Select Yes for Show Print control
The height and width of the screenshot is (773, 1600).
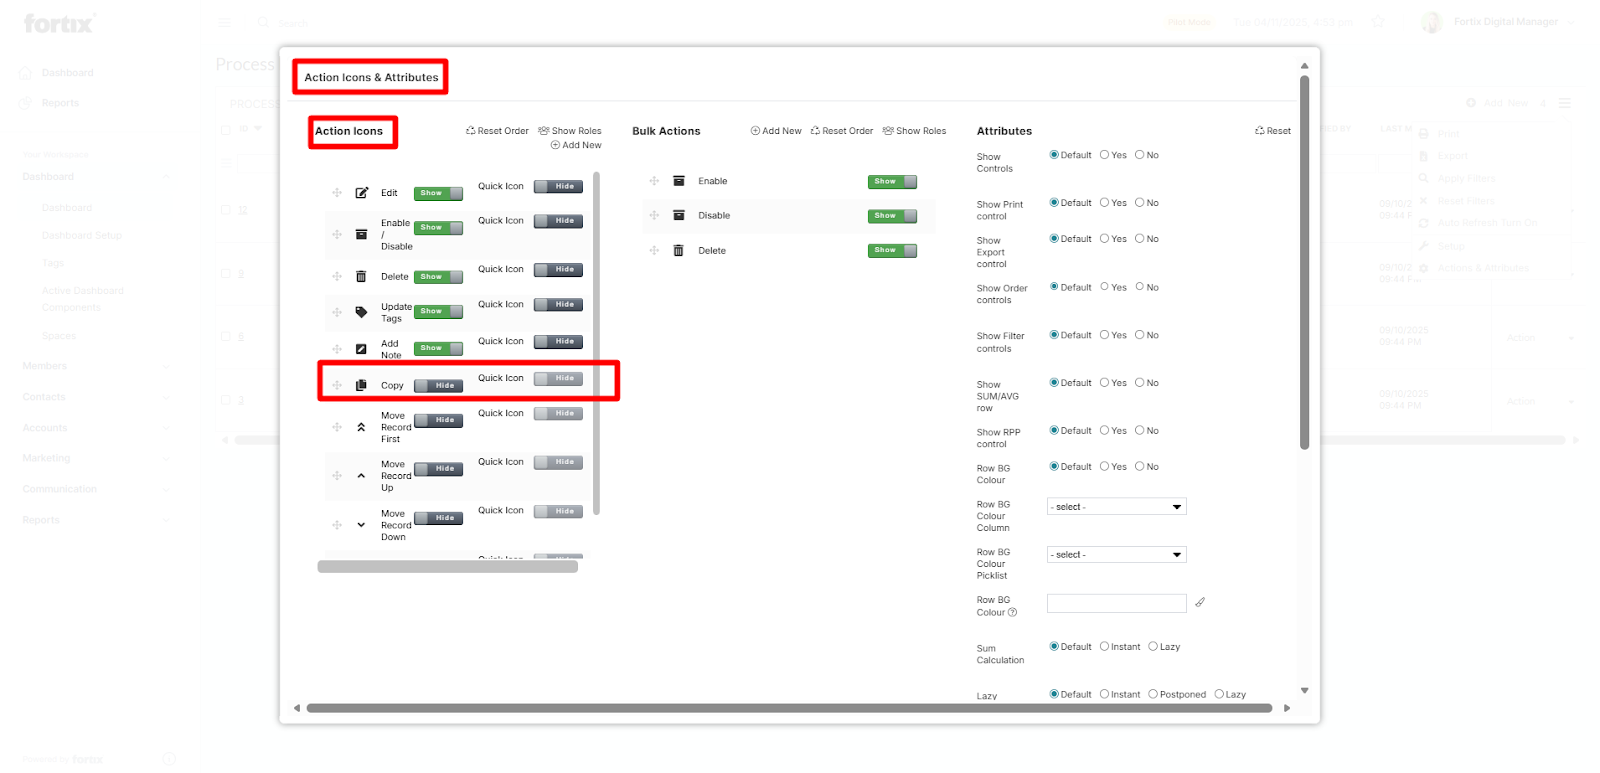(1104, 203)
